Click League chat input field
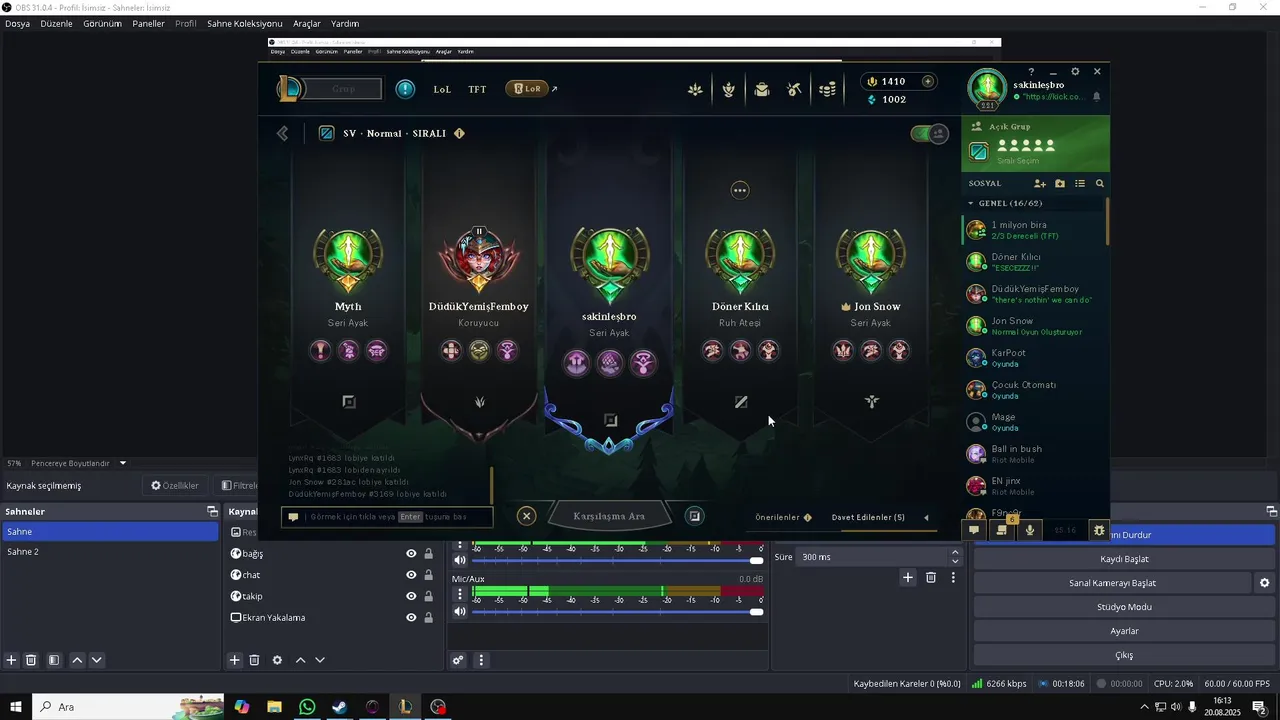The width and height of the screenshot is (1280, 720). tap(387, 517)
